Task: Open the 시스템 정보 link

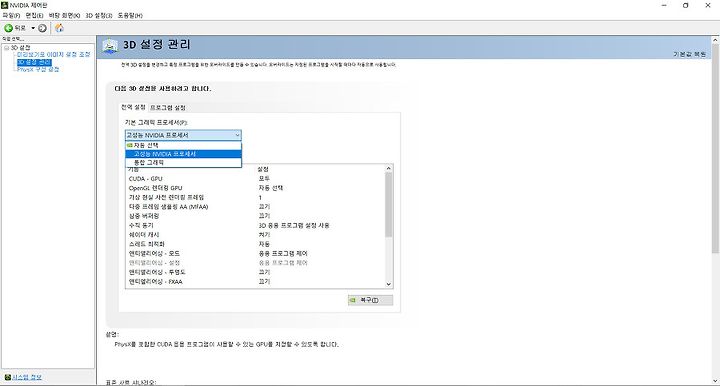Action: pyautogui.click(x=27, y=377)
